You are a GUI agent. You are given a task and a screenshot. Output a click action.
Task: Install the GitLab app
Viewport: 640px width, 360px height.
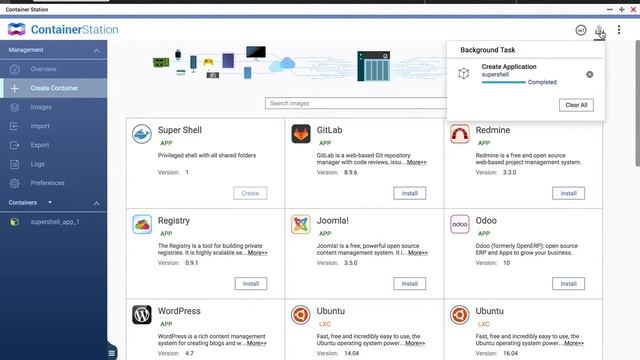tap(409, 193)
